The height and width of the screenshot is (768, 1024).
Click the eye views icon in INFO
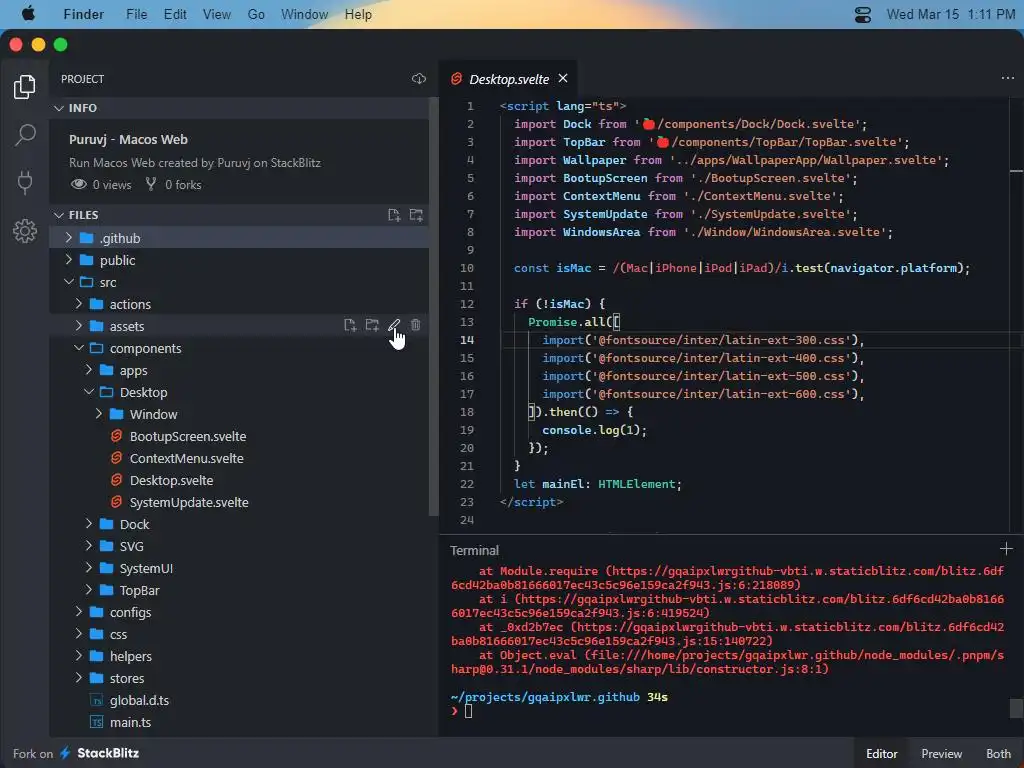pos(78,184)
